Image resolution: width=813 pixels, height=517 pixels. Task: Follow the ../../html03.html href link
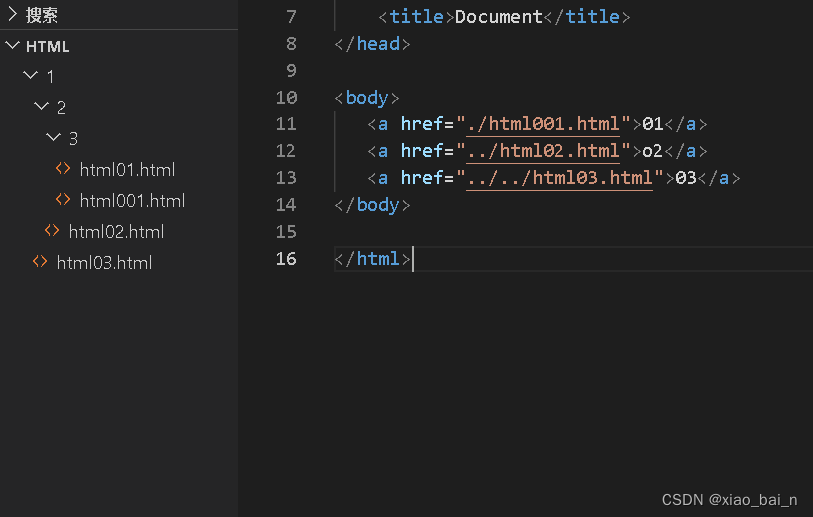[x=559, y=178]
